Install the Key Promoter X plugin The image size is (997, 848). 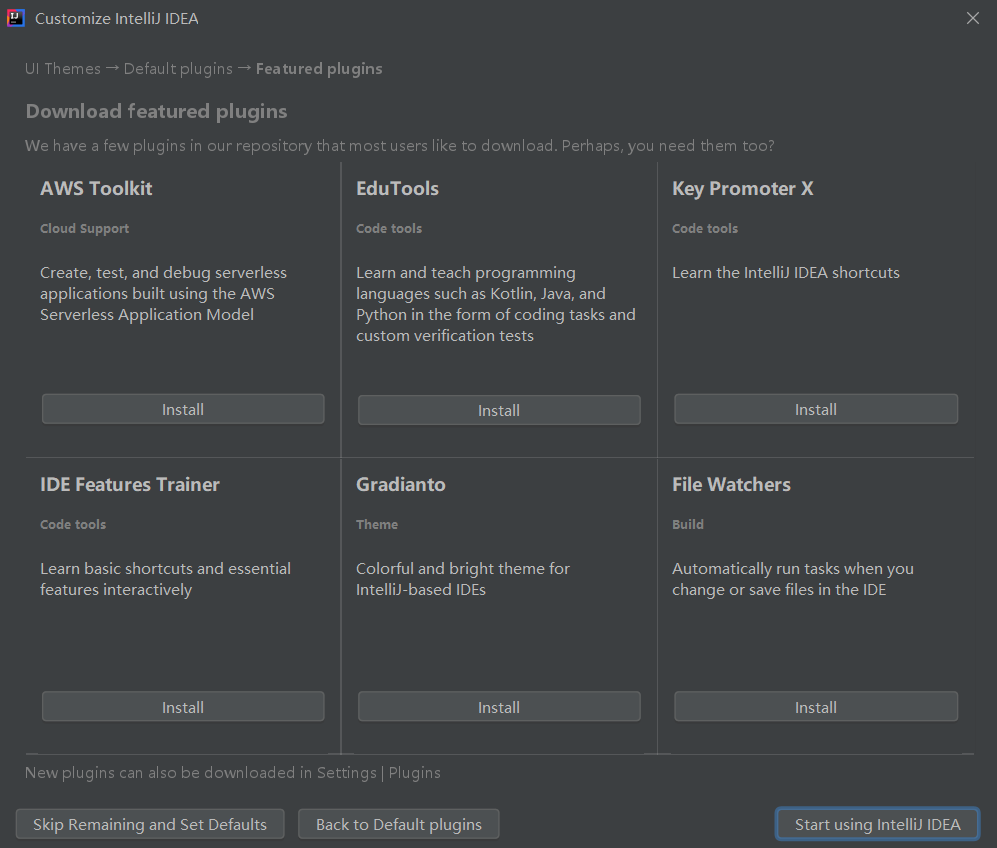tap(816, 409)
